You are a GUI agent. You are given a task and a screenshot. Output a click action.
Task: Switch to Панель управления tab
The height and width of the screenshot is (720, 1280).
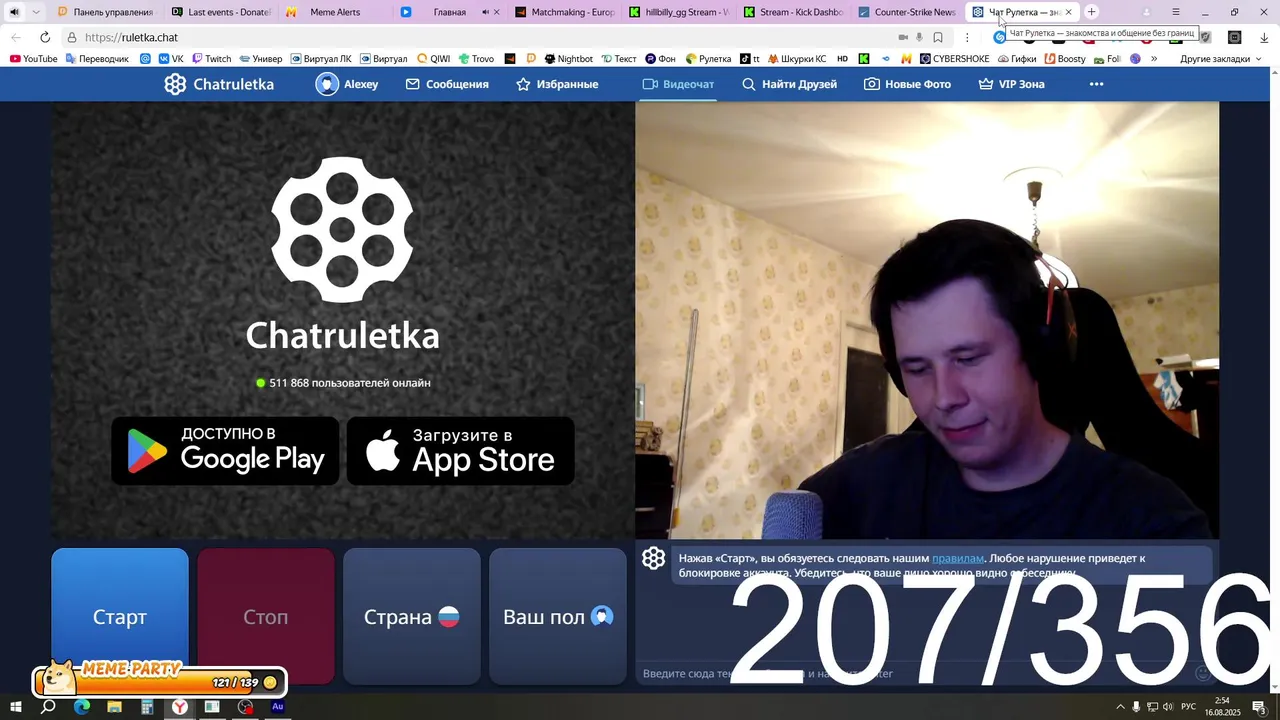pyautogui.click(x=105, y=12)
